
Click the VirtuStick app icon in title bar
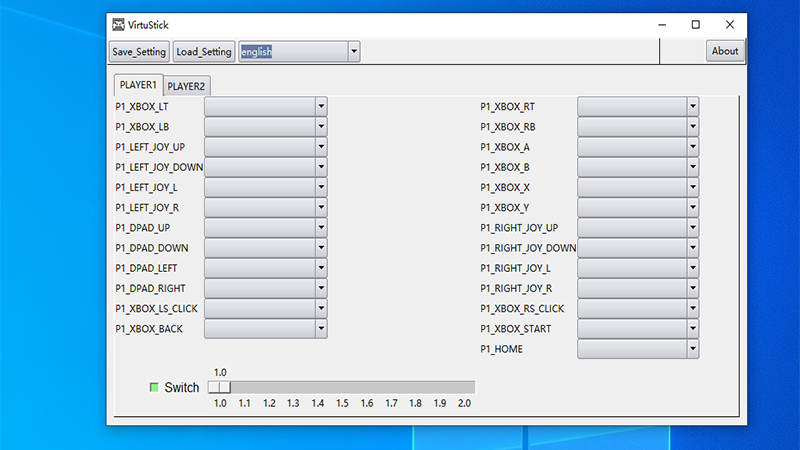coord(119,24)
